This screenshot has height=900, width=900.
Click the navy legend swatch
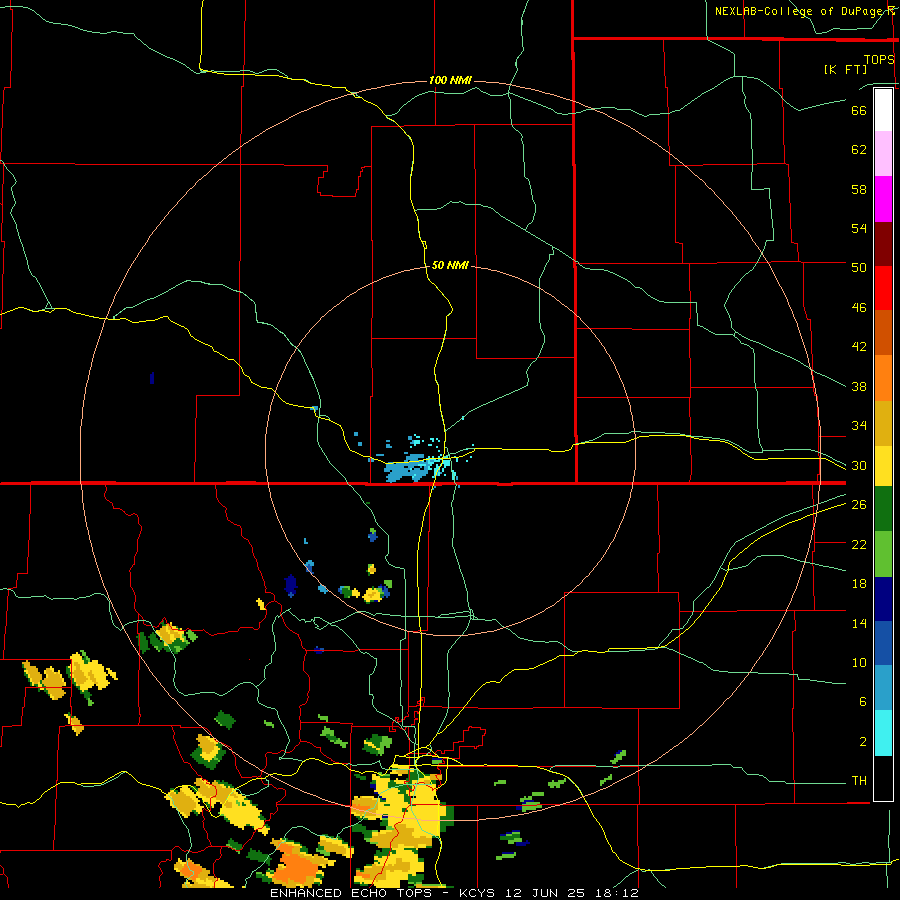(883, 599)
